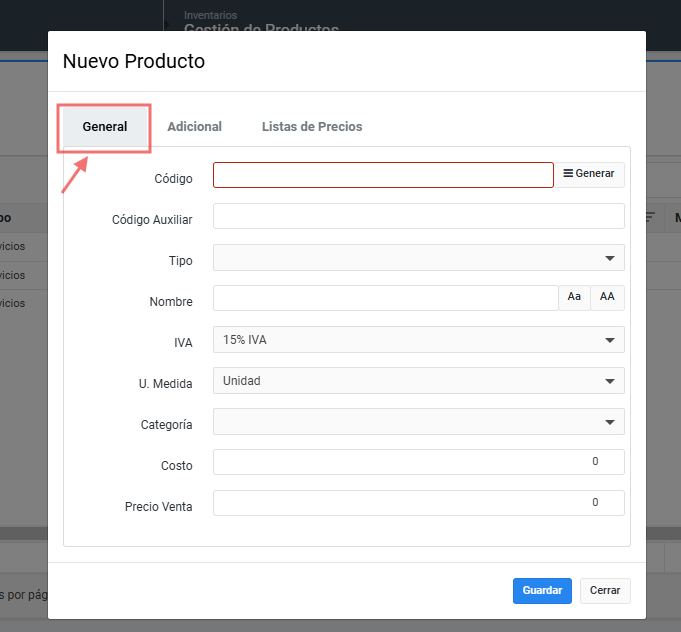Click the Código Auxiliar text field
The height and width of the screenshot is (632, 681).
tap(418, 217)
